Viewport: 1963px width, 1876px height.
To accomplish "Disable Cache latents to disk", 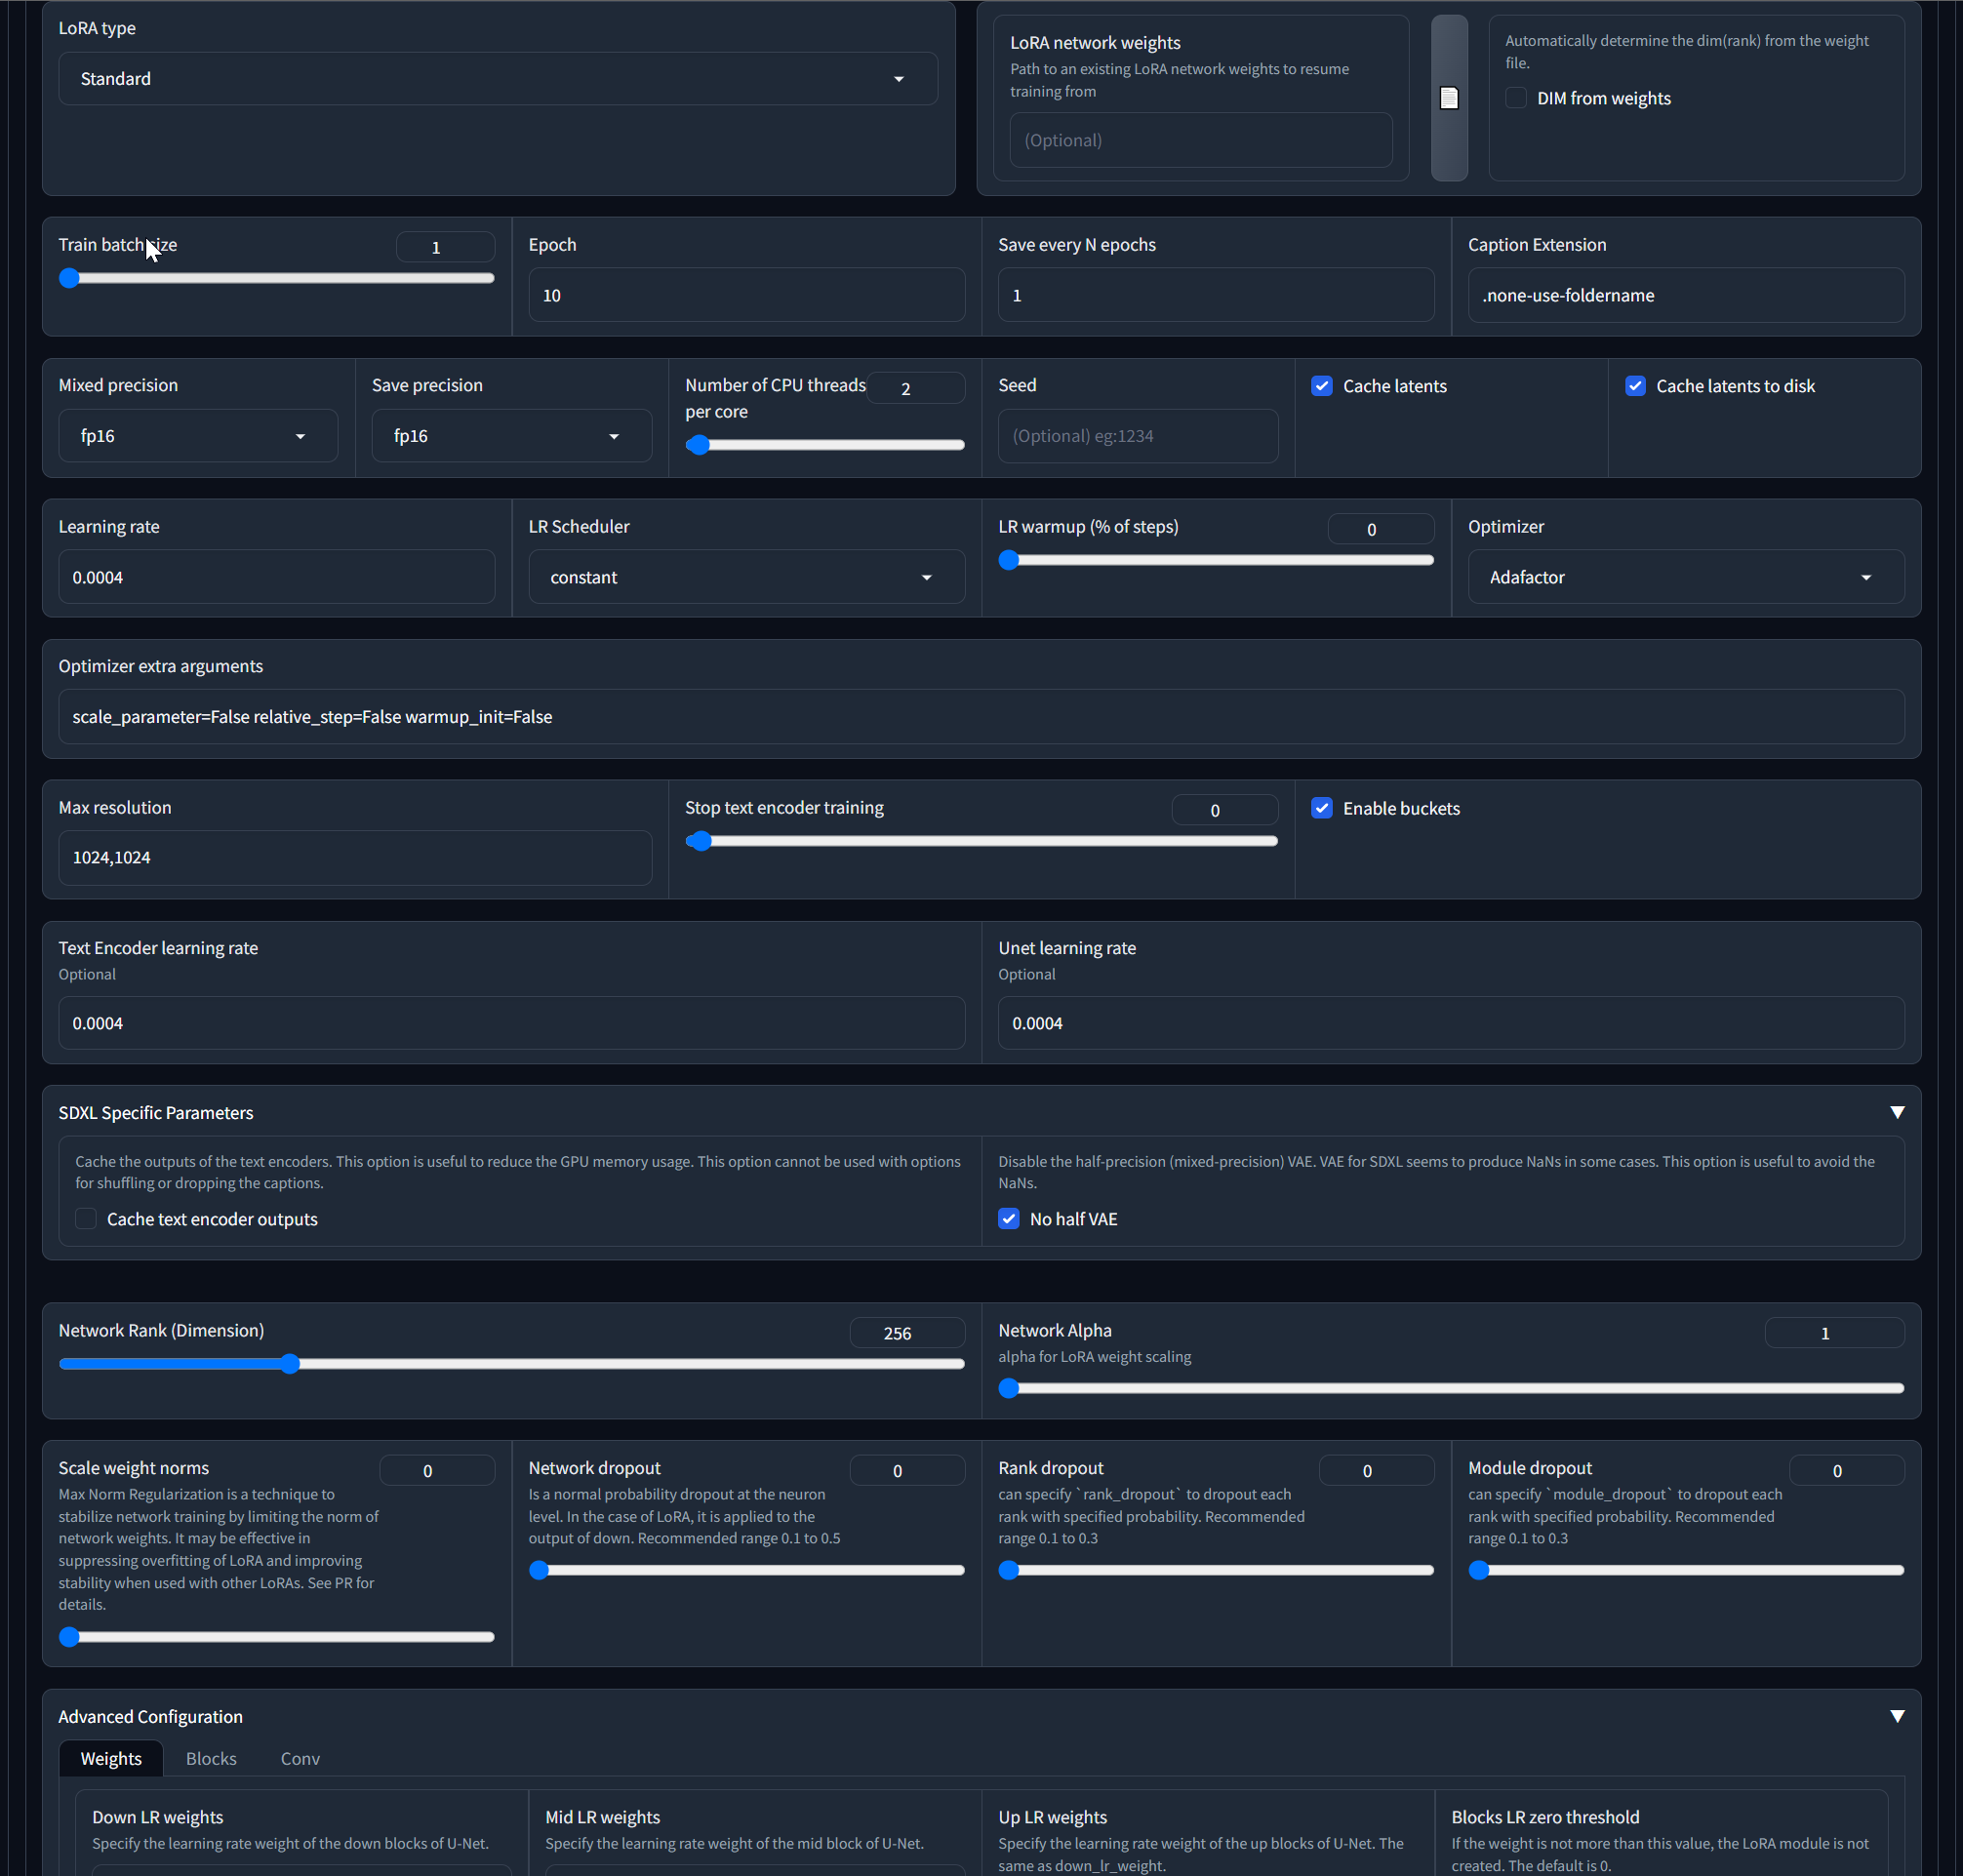I will [1635, 386].
